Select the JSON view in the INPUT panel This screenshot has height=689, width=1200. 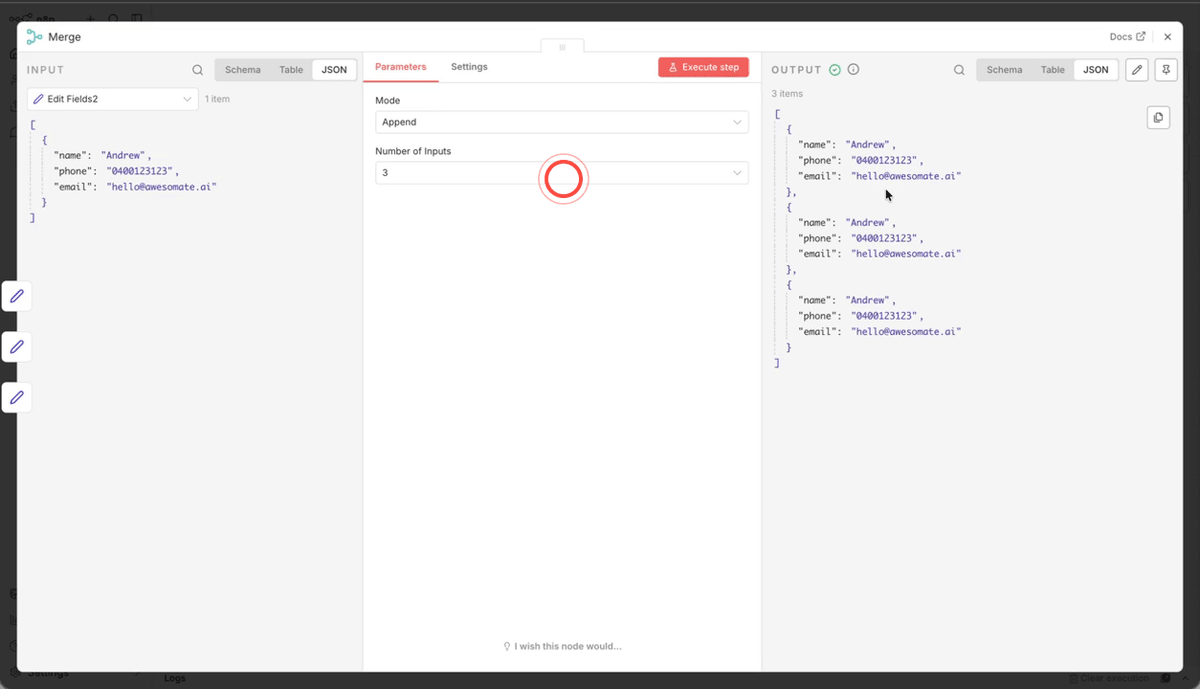(x=334, y=70)
